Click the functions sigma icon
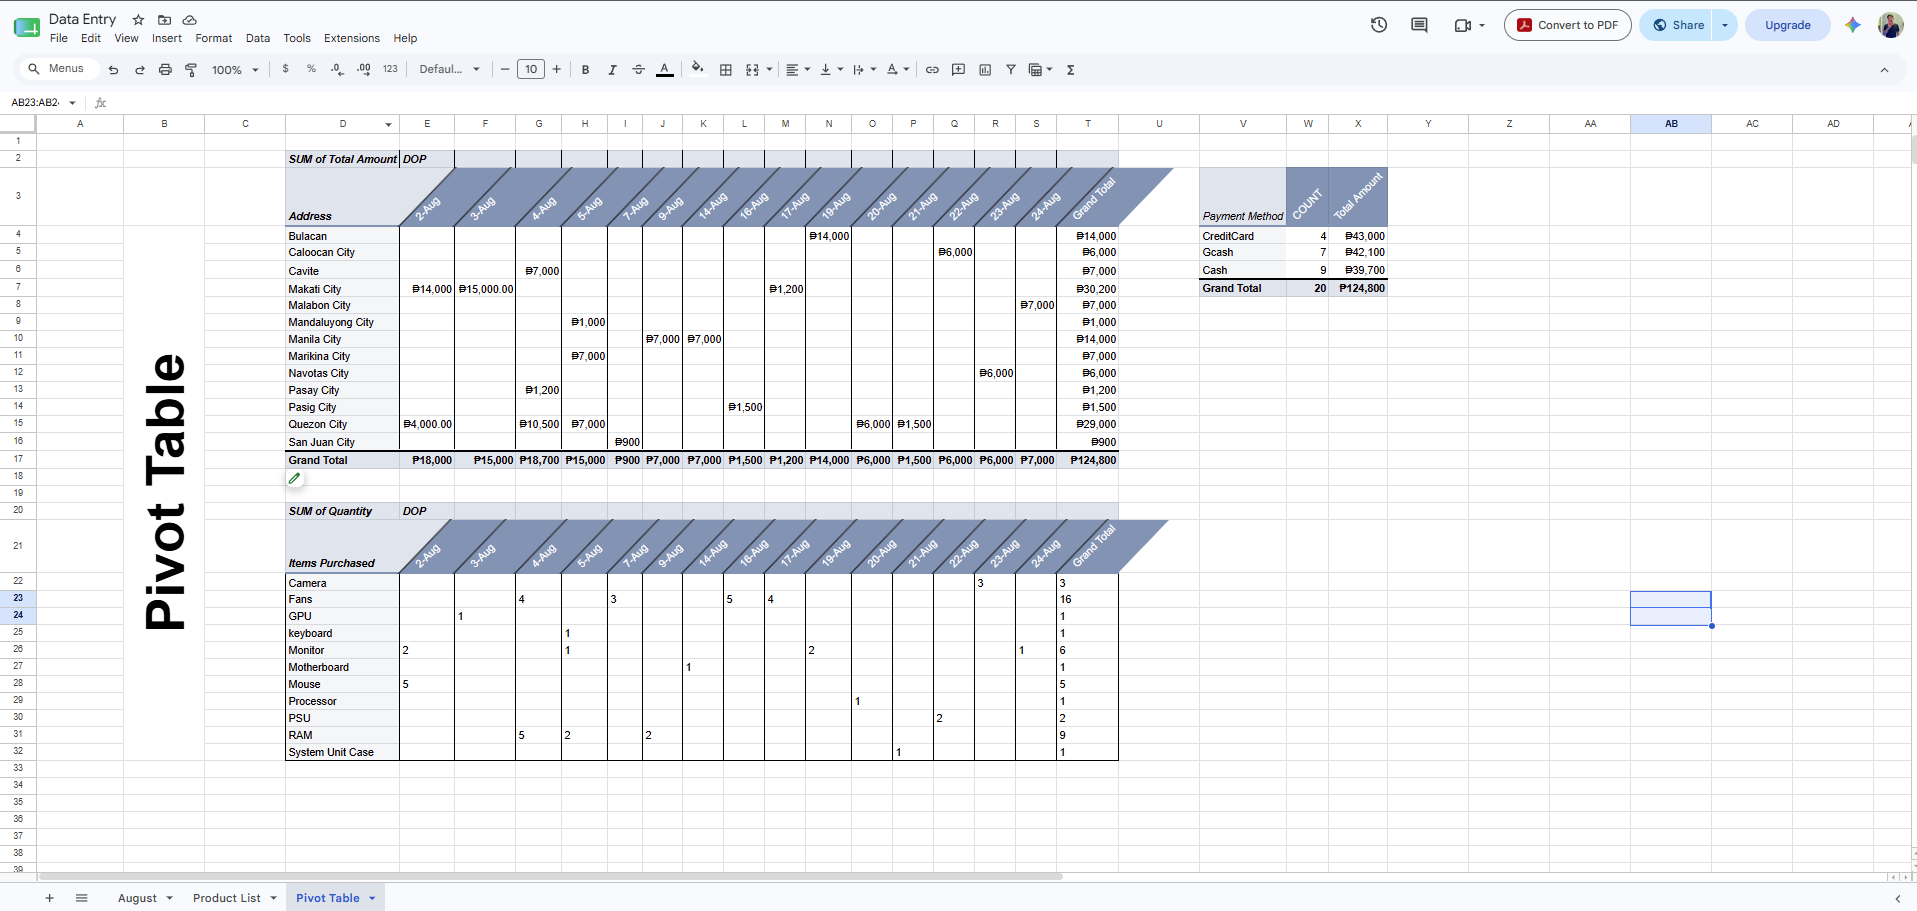Image resolution: width=1917 pixels, height=911 pixels. pyautogui.click(x=1070, y=70)
